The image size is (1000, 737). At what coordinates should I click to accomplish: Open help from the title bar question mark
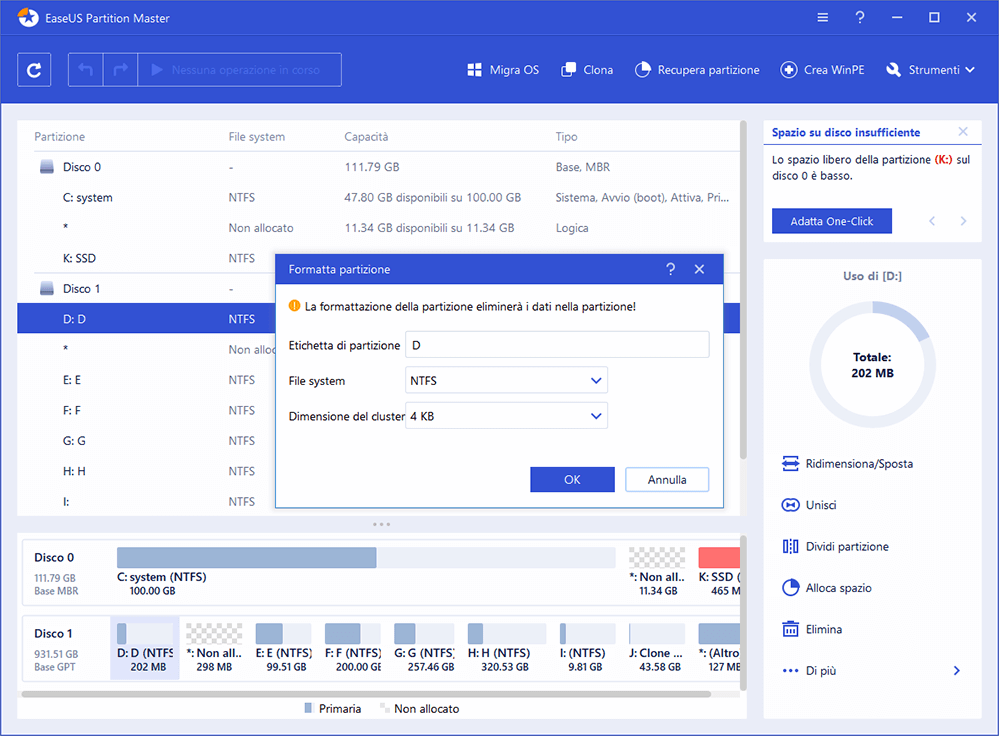coord(860,17)
